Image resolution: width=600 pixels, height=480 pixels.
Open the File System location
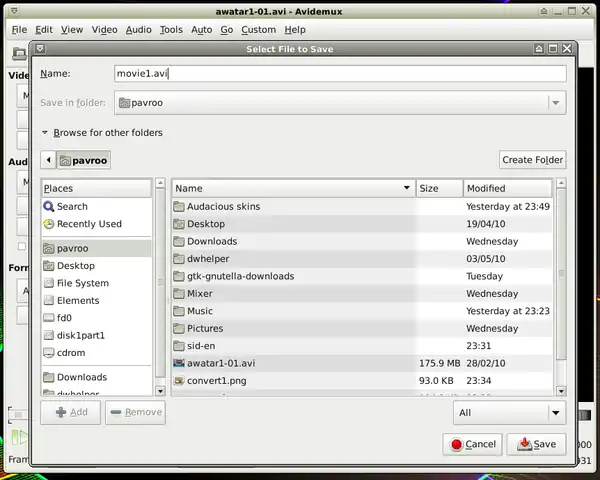[82, 283]
